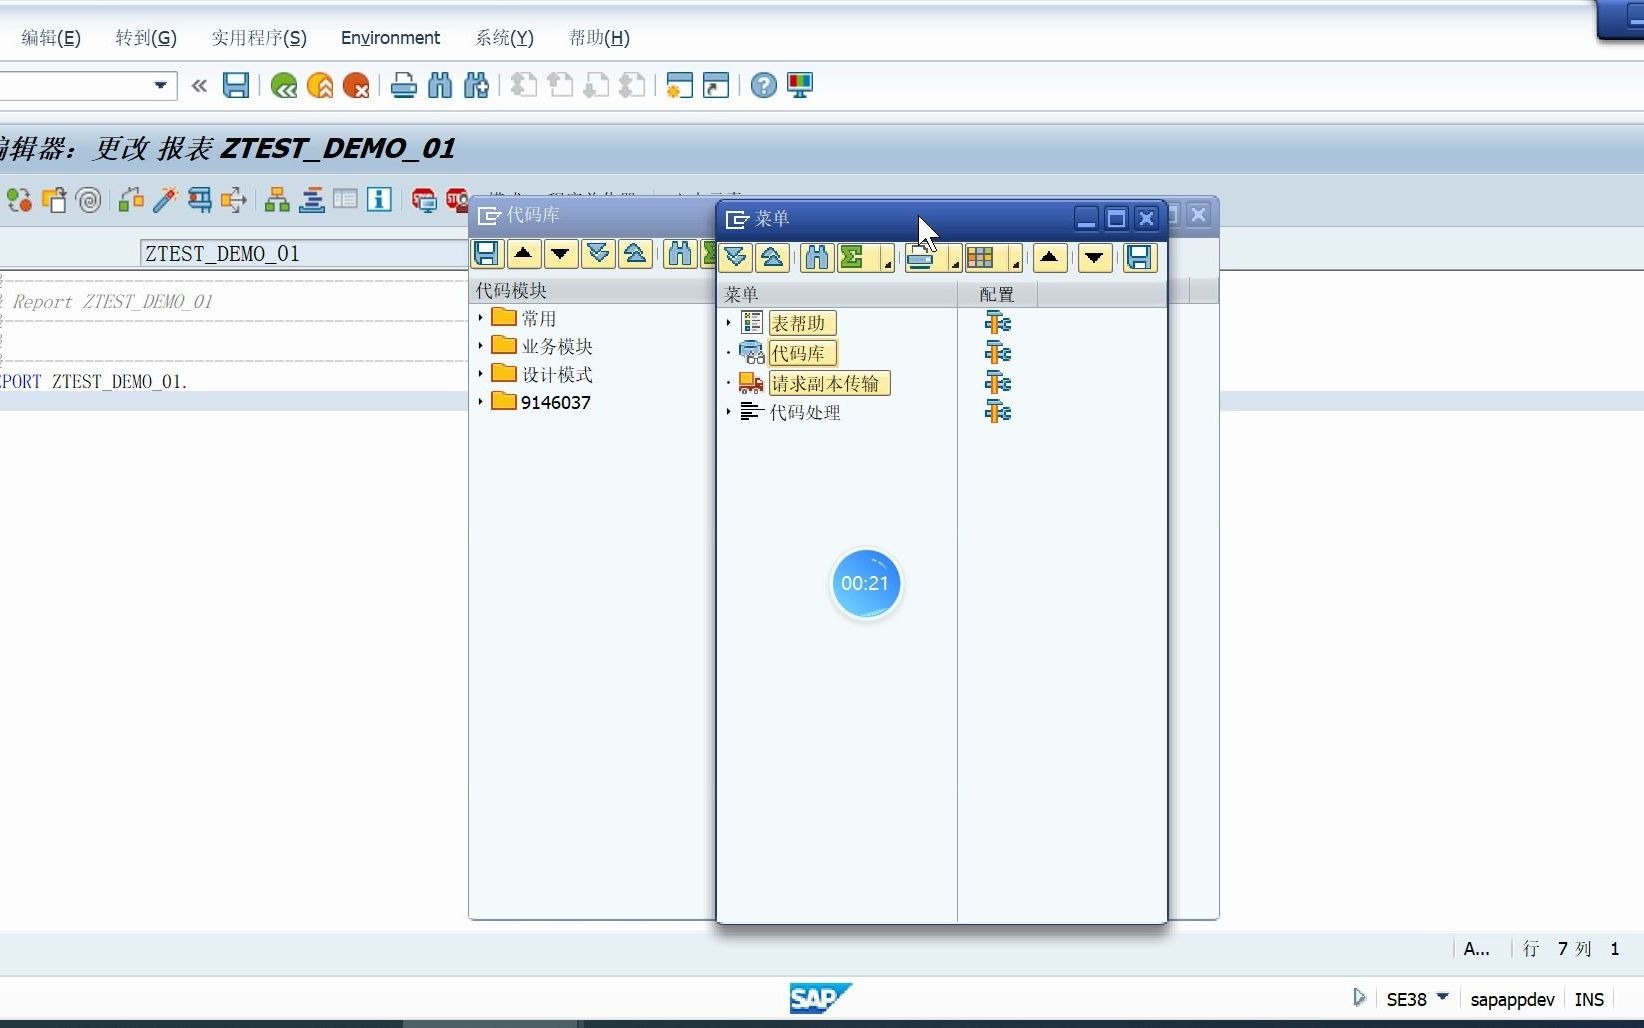Click the up arrow in 菜单 window toolbar

[x=1049, y=258]
